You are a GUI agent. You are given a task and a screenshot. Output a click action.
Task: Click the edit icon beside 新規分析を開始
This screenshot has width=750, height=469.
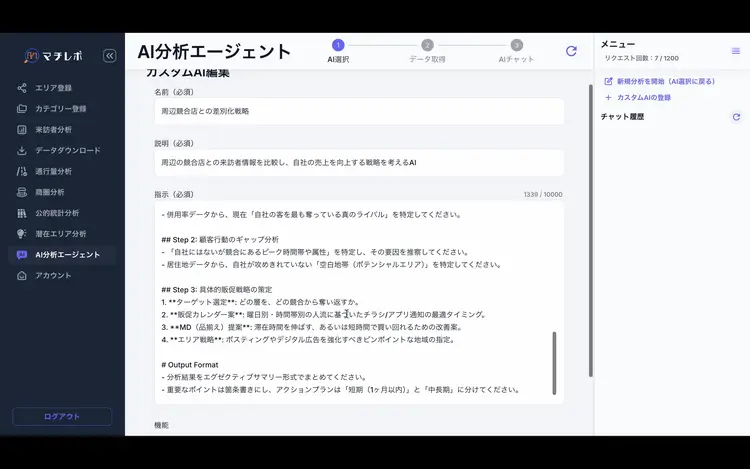[608, 81]
